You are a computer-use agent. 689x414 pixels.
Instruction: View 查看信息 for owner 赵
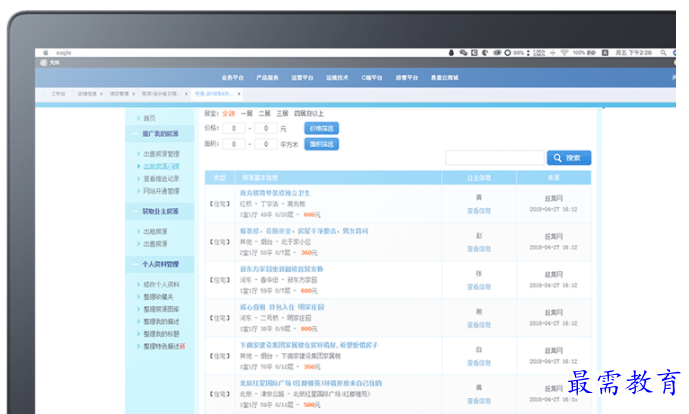click(x=479, y=249)
